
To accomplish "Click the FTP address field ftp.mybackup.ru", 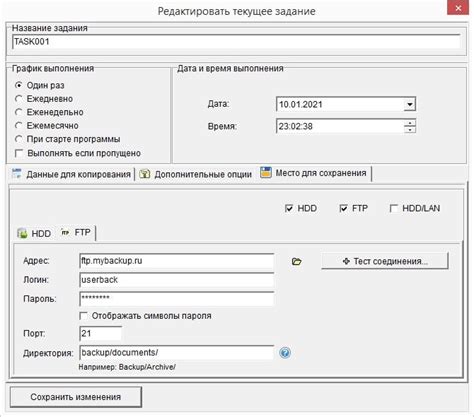I will pos(177,261).
